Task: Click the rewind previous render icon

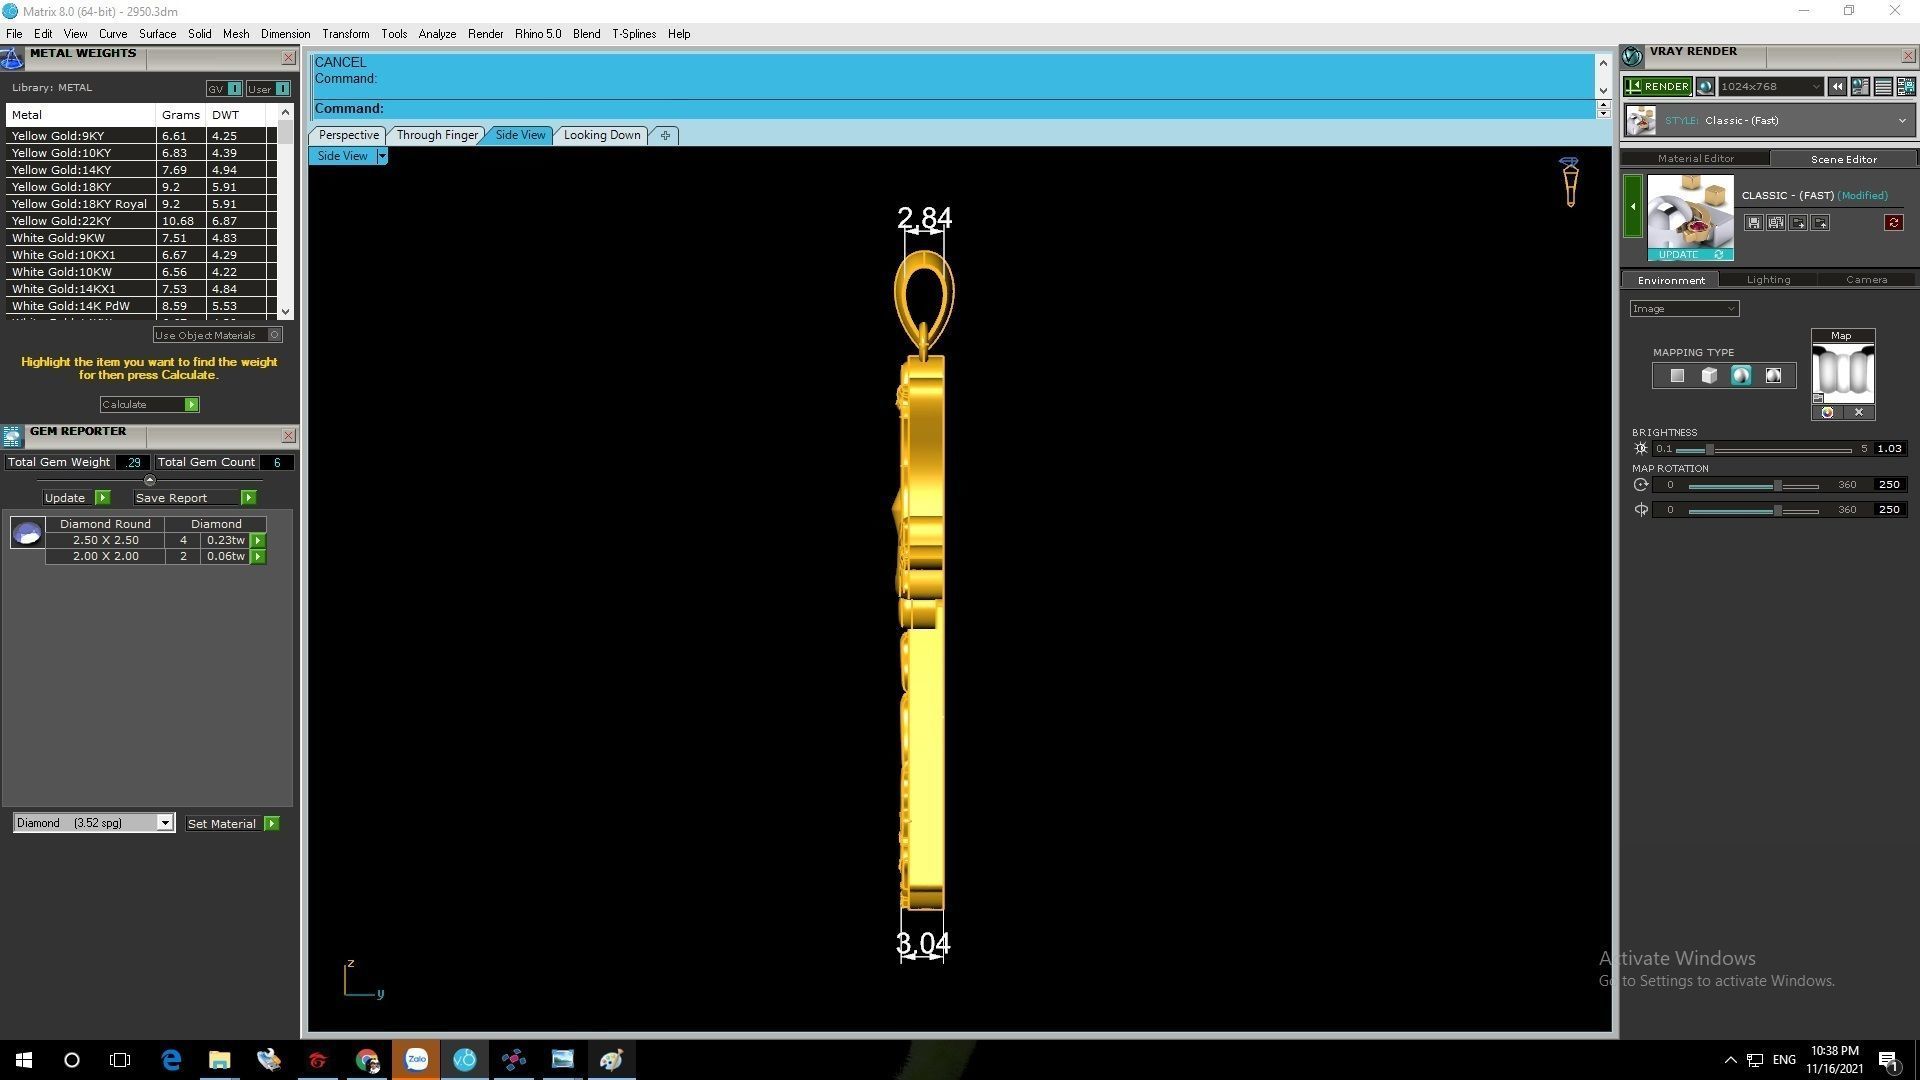Action: [1837, 87]
